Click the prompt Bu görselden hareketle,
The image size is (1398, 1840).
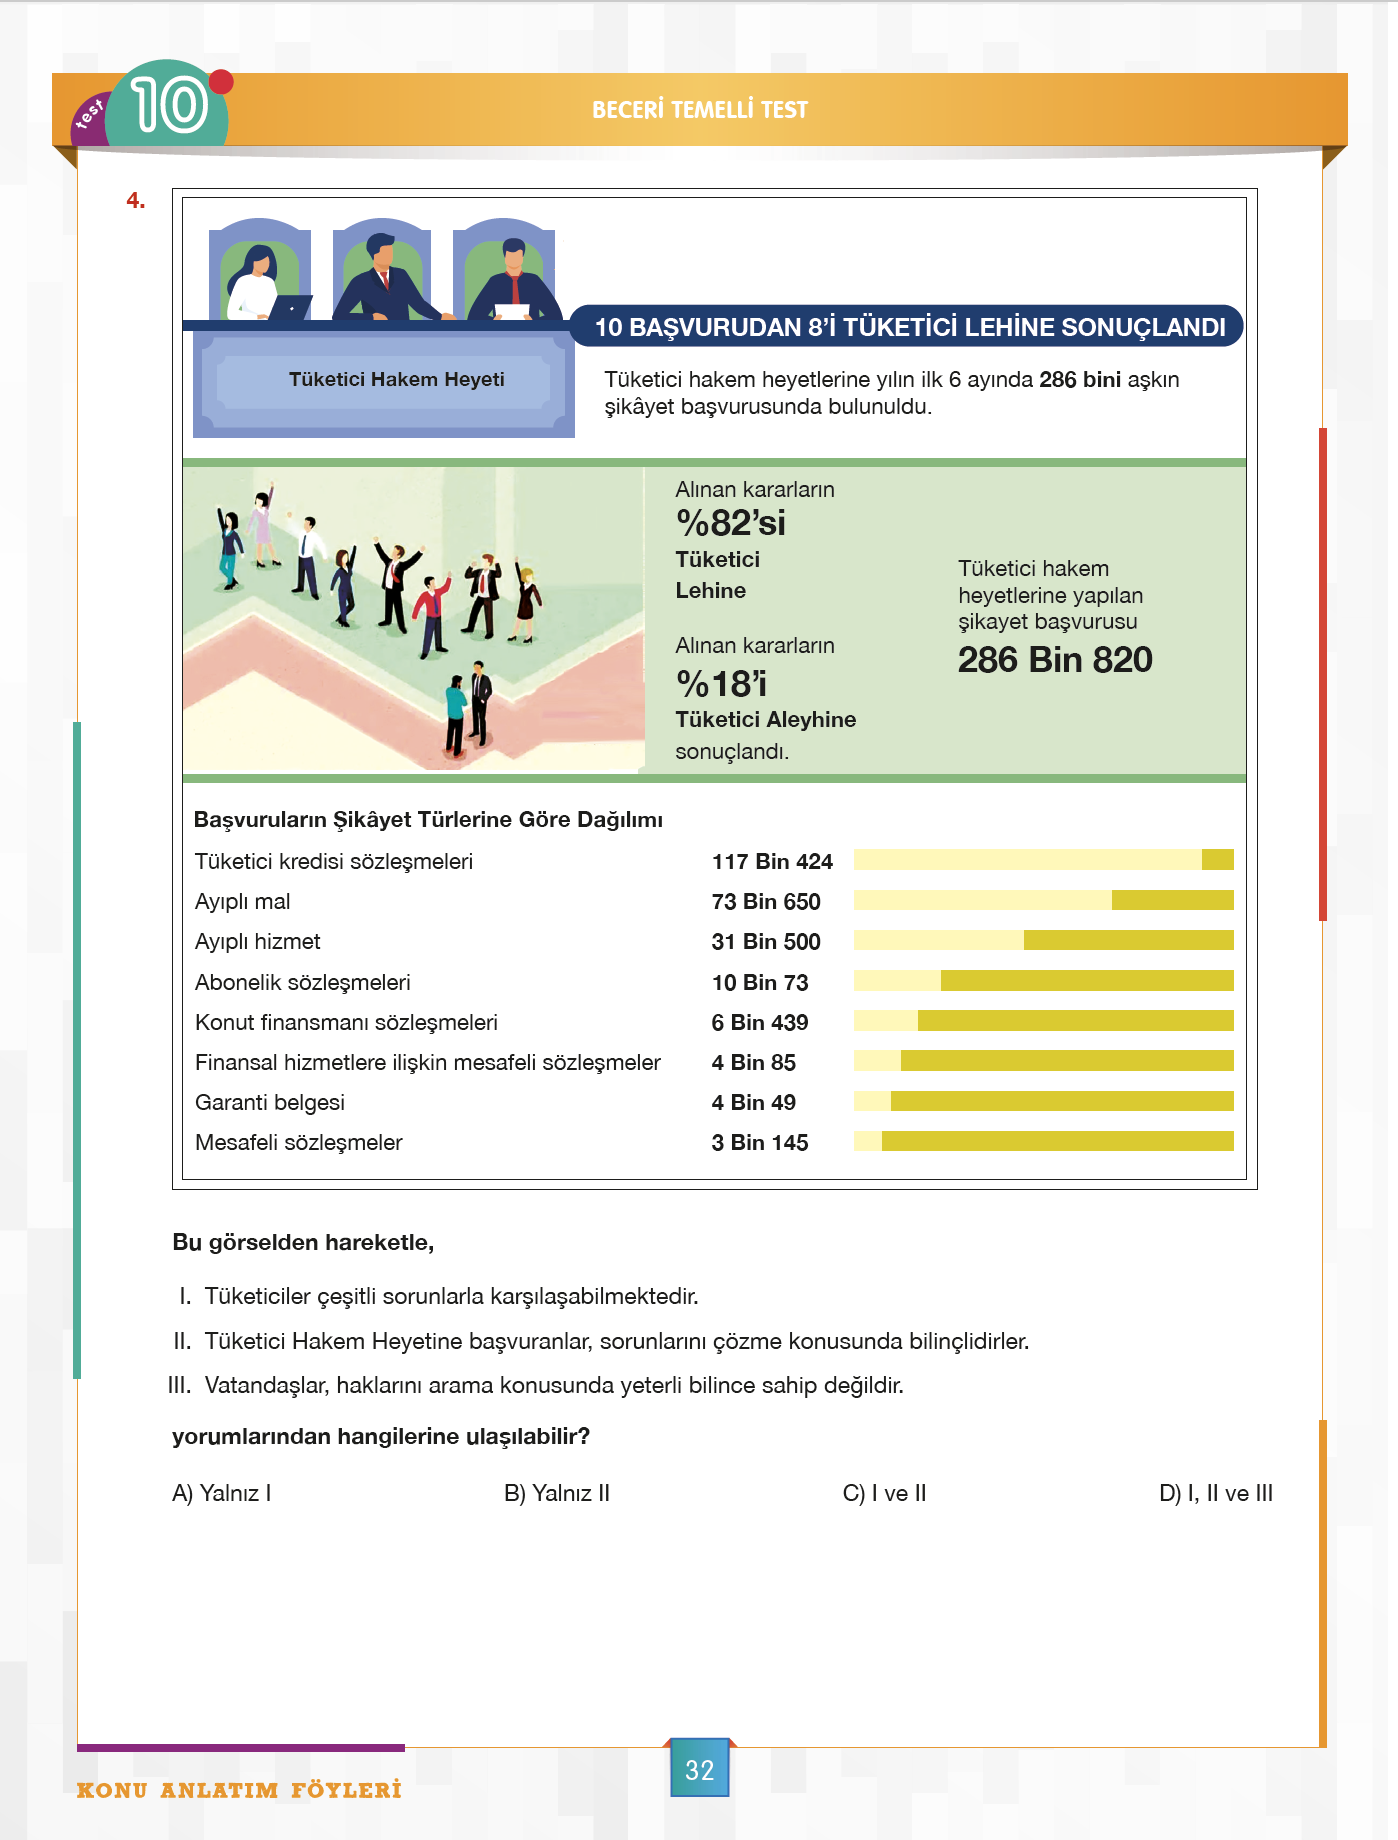point(303,1243)
